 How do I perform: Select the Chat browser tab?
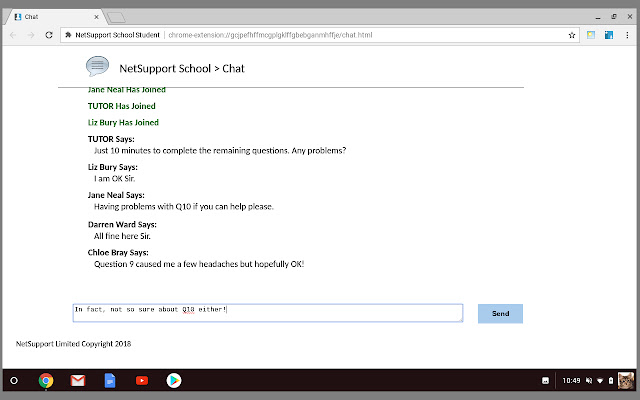click(x=55, y=17)
